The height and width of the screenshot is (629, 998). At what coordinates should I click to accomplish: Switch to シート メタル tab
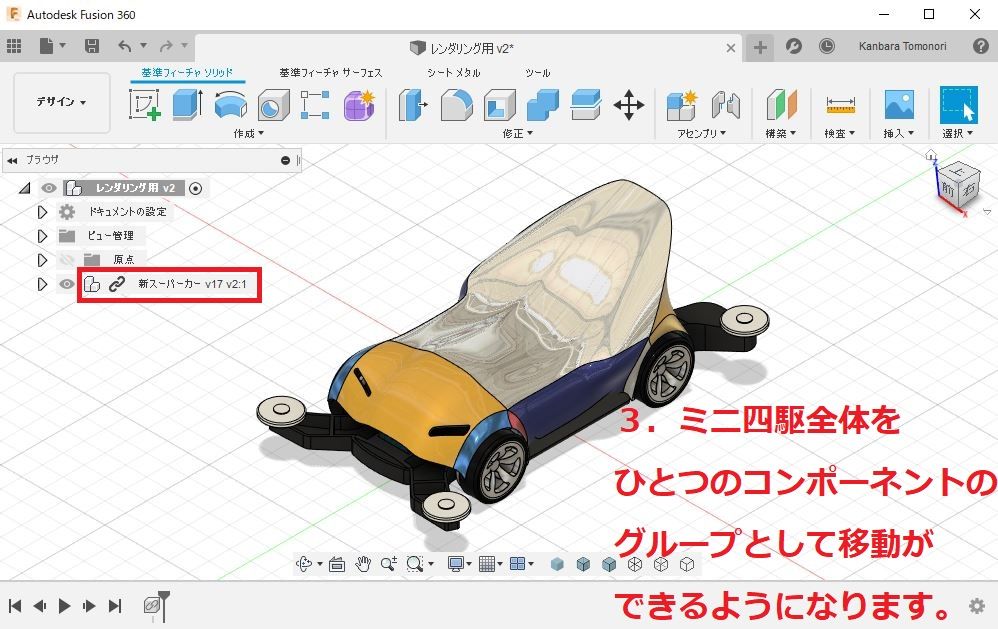tap(454, 73)
